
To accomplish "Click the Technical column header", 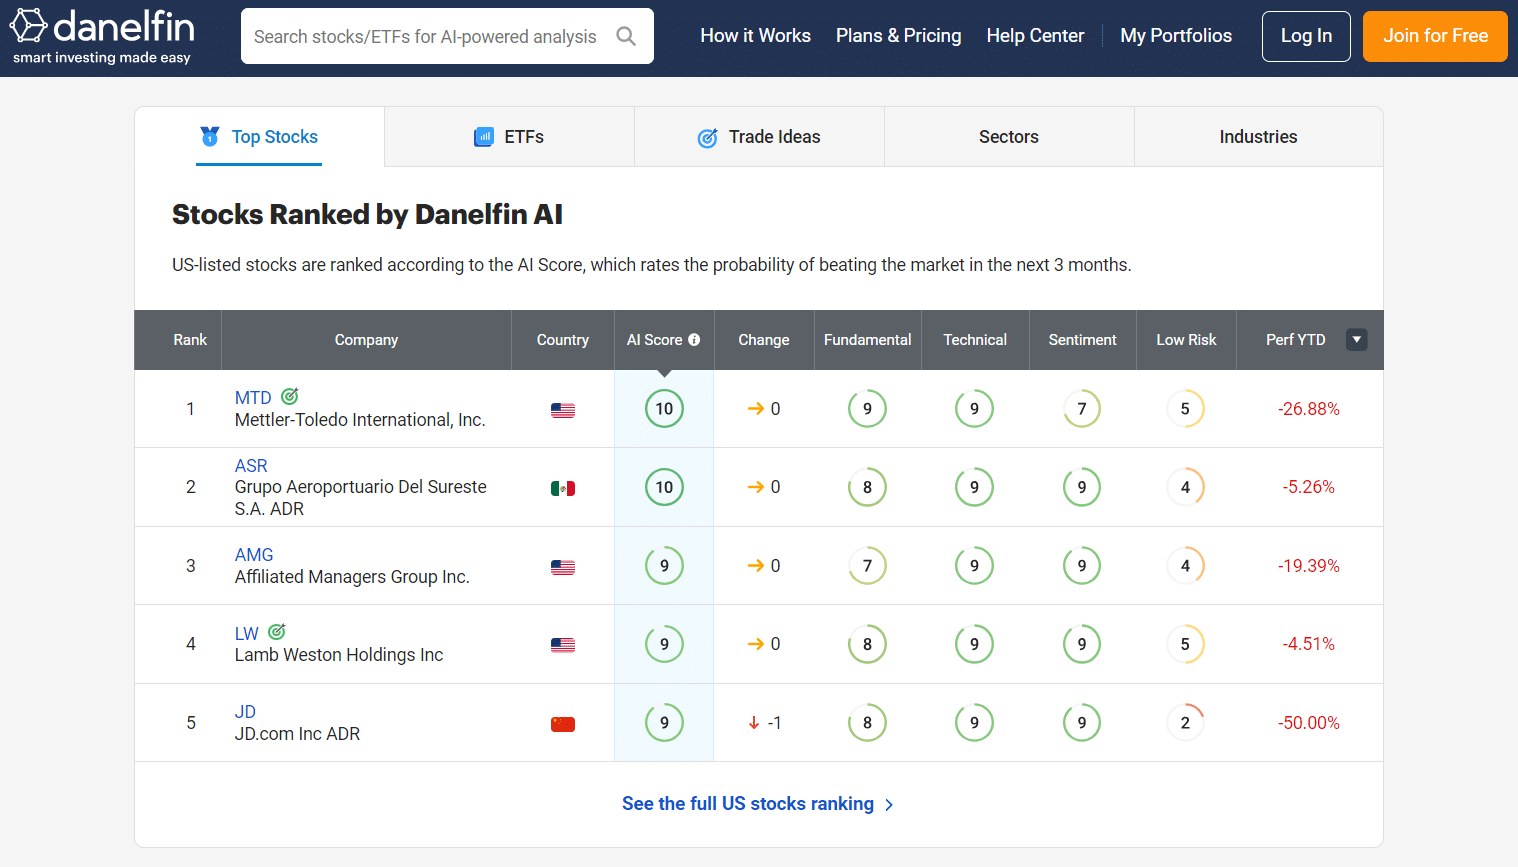I will pos(975,340).
